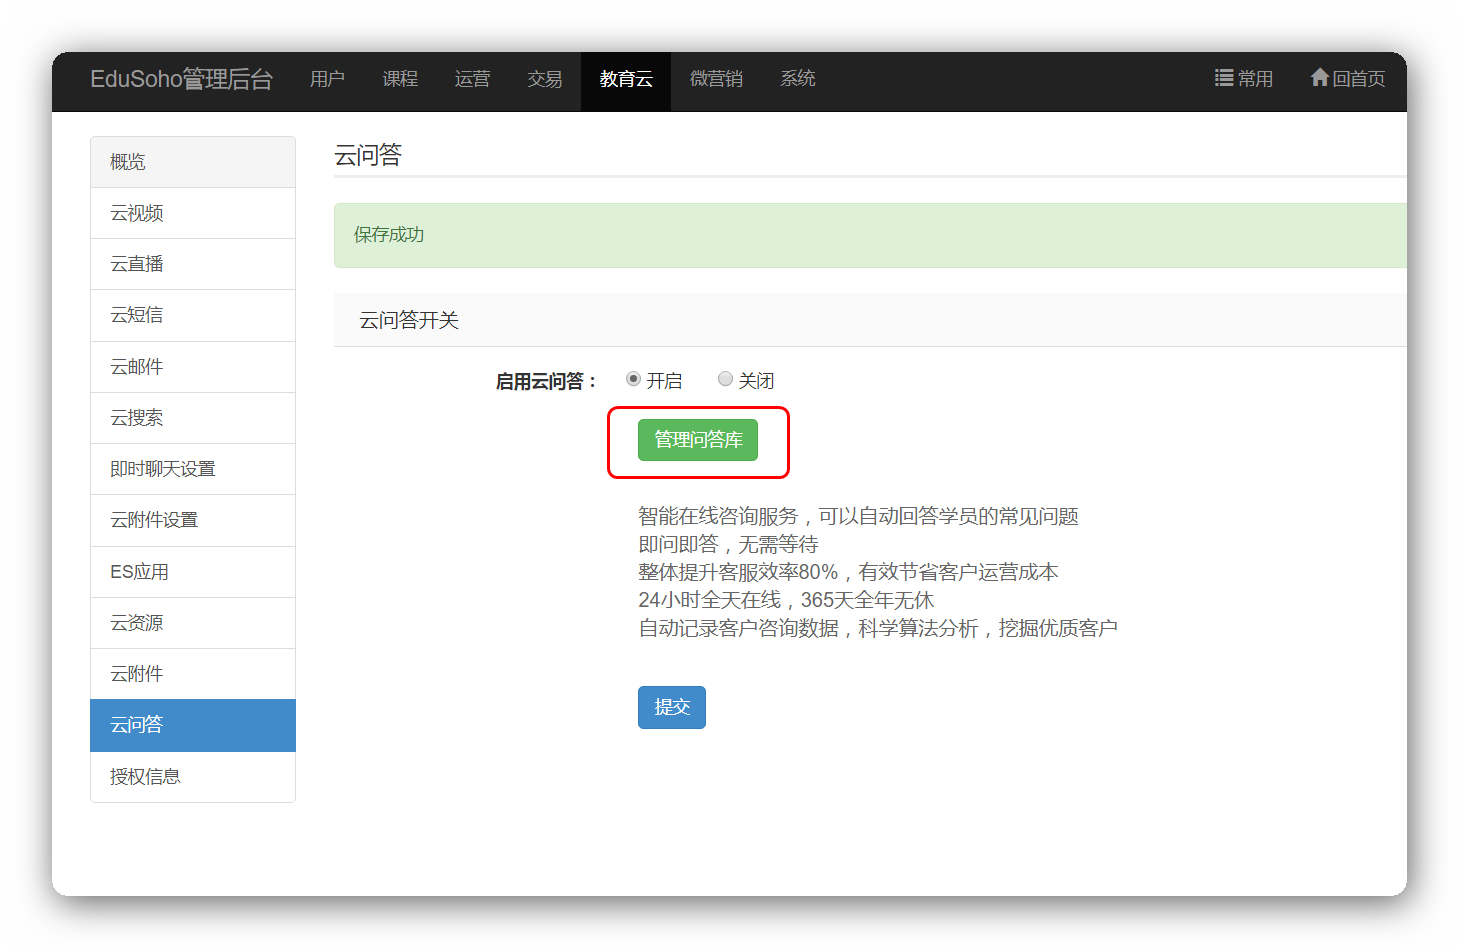The image size is (1459, 948).
Task: Open the 系统 navigation menu
Action: [797, 79]
